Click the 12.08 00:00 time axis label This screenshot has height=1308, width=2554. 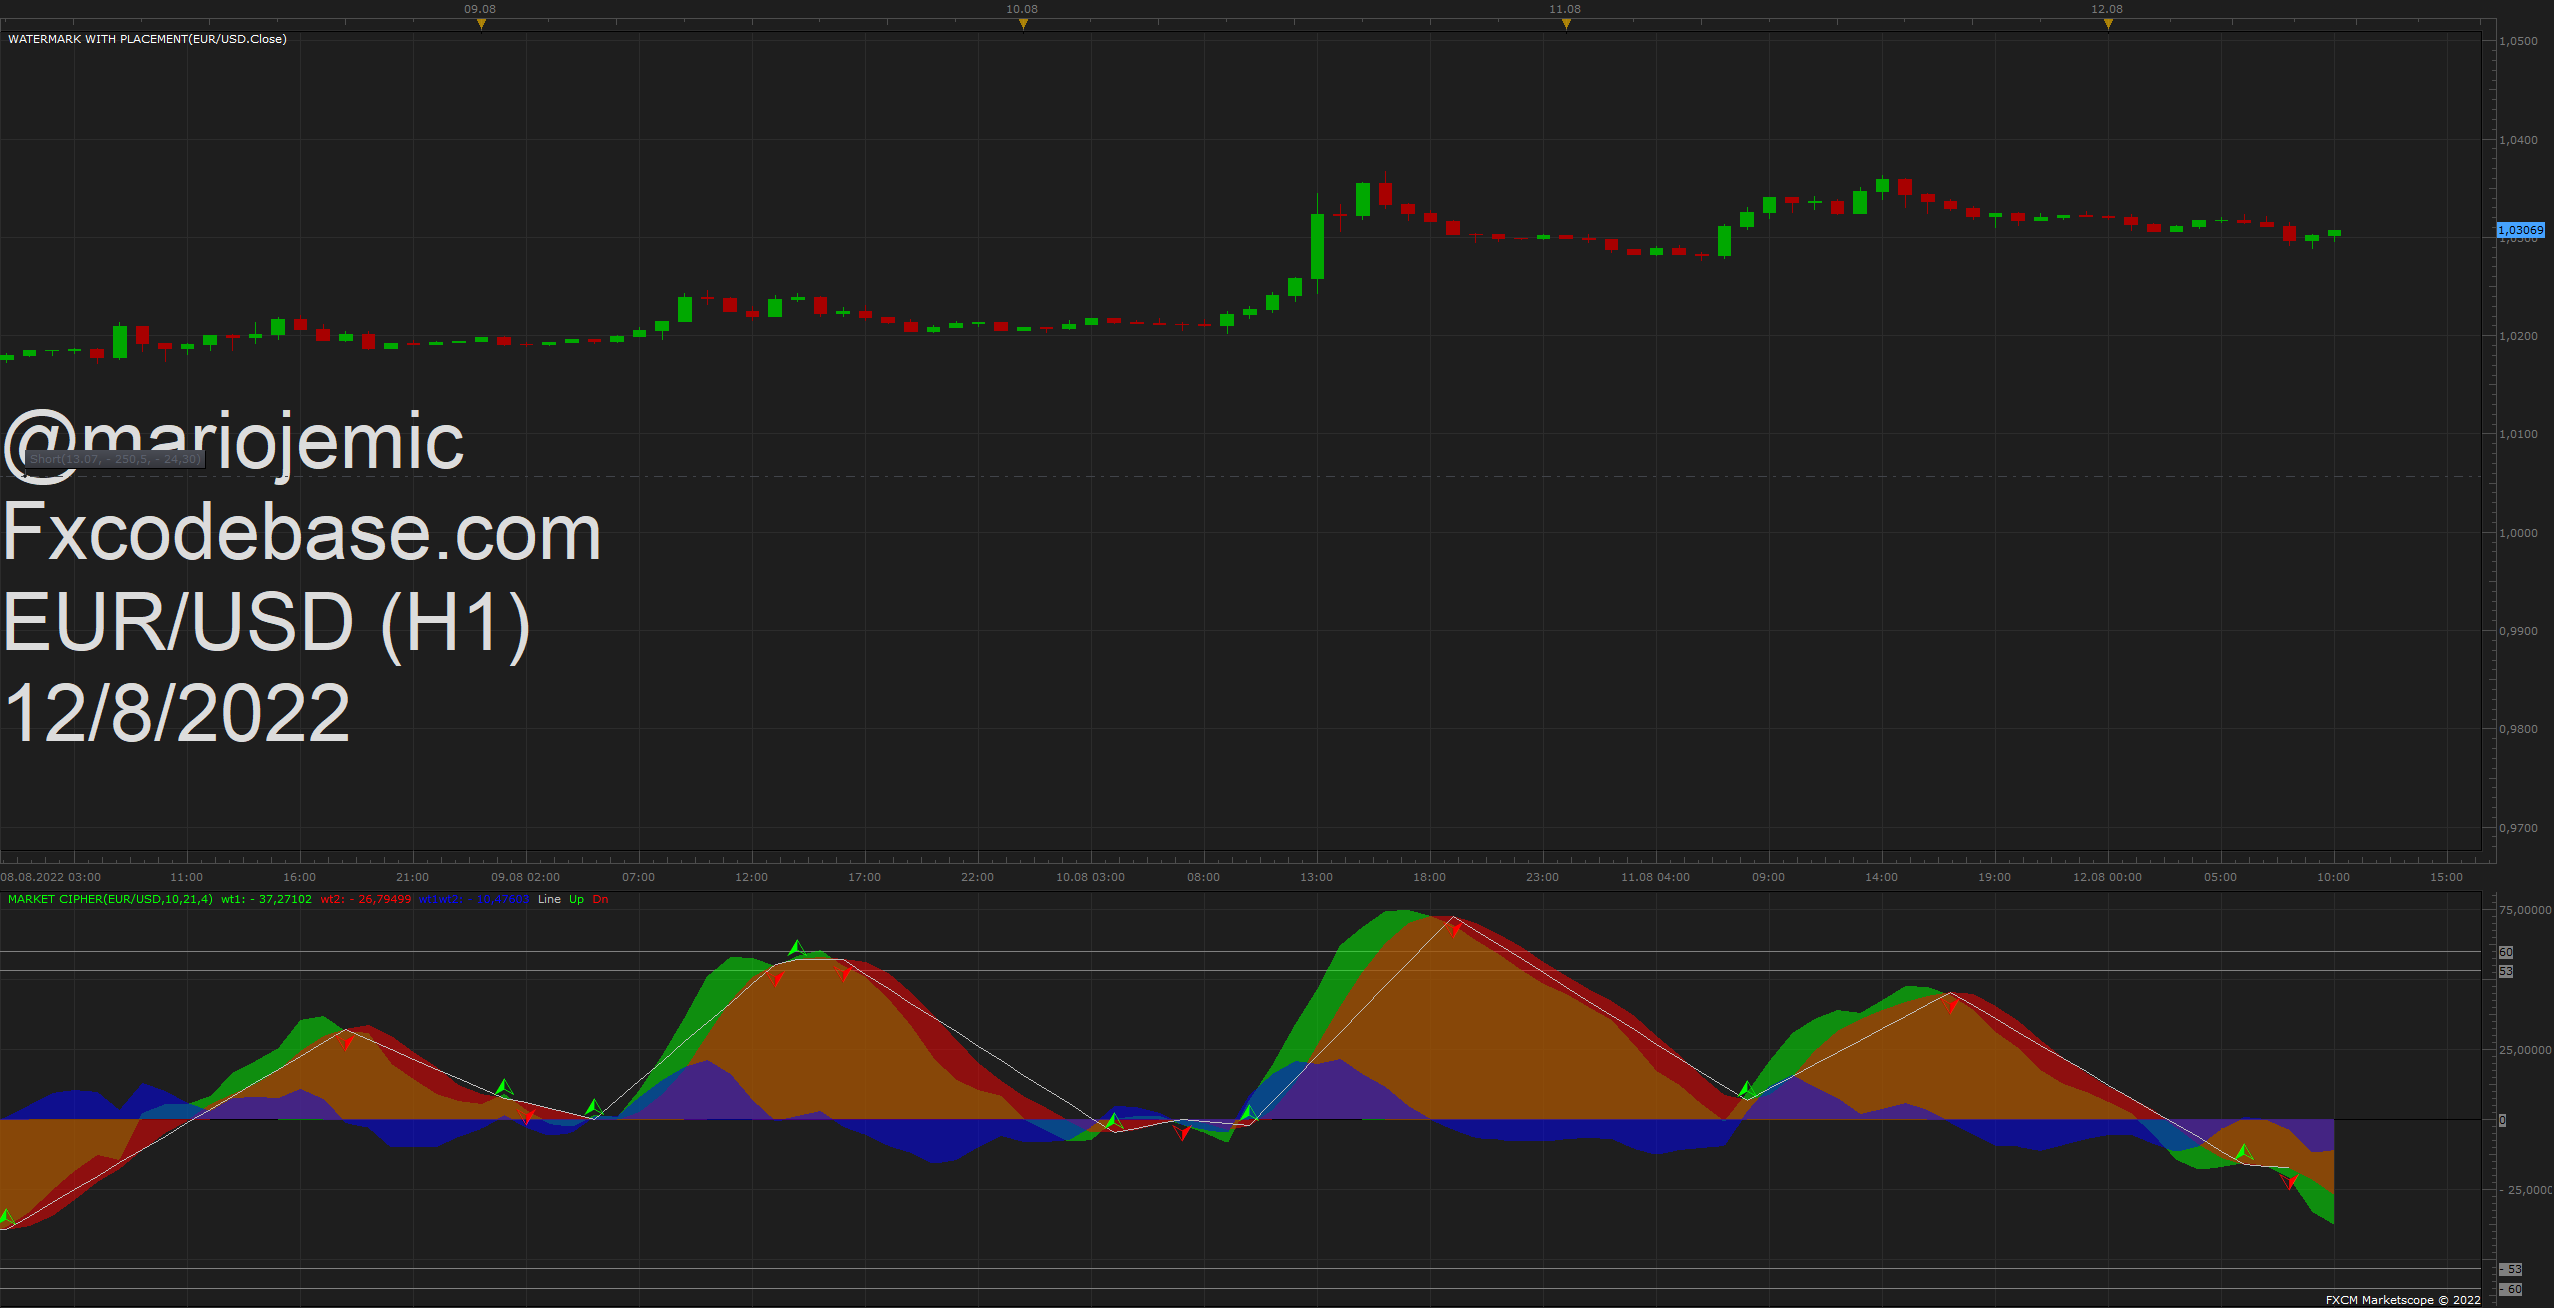pos(2107,877)
